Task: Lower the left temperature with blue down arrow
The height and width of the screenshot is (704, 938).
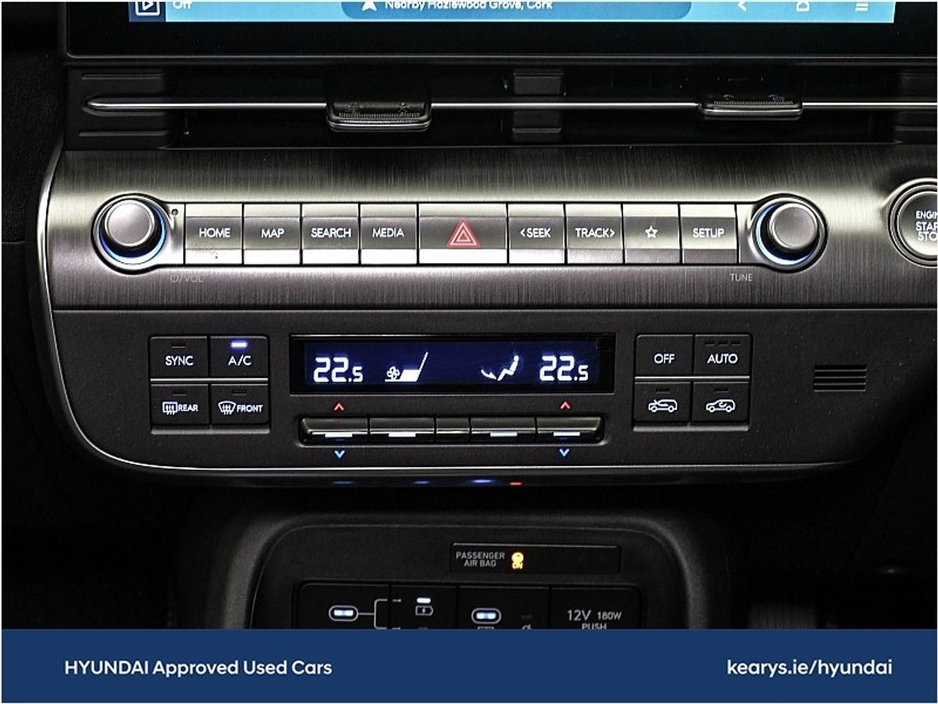Action: tap(339, 453)
